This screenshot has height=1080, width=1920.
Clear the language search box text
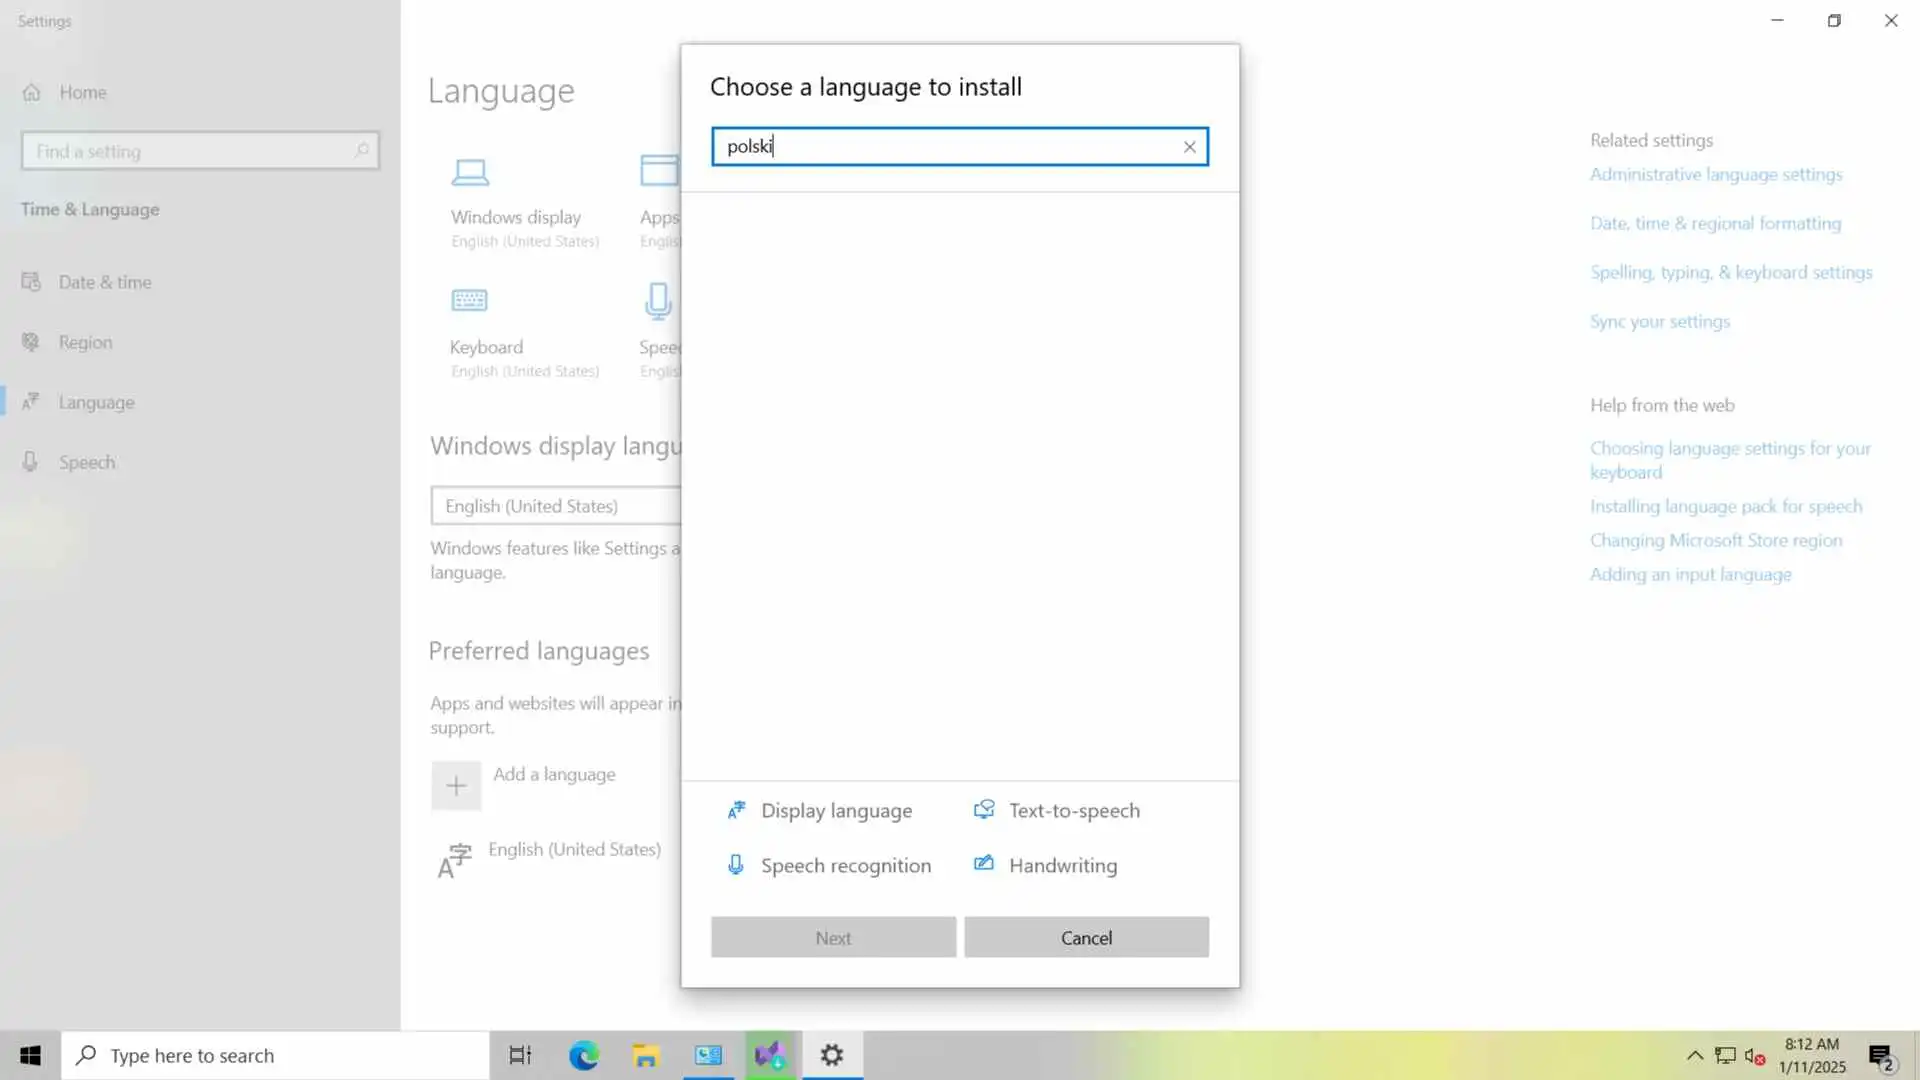pos(1189,147)
